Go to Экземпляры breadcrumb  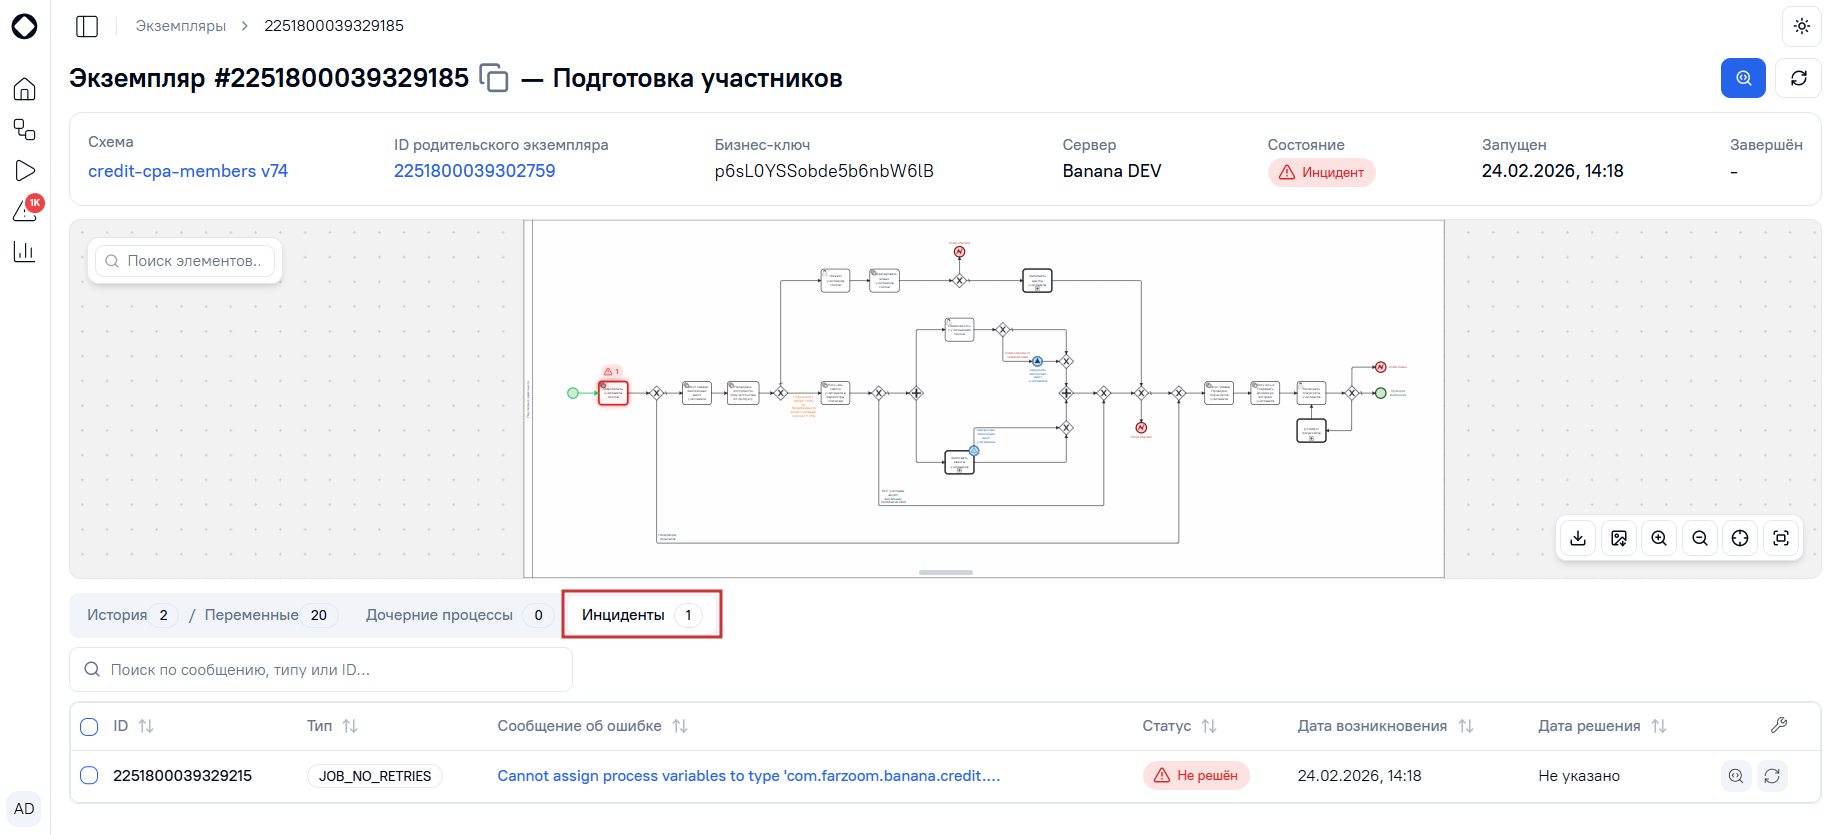pos(181,26)
